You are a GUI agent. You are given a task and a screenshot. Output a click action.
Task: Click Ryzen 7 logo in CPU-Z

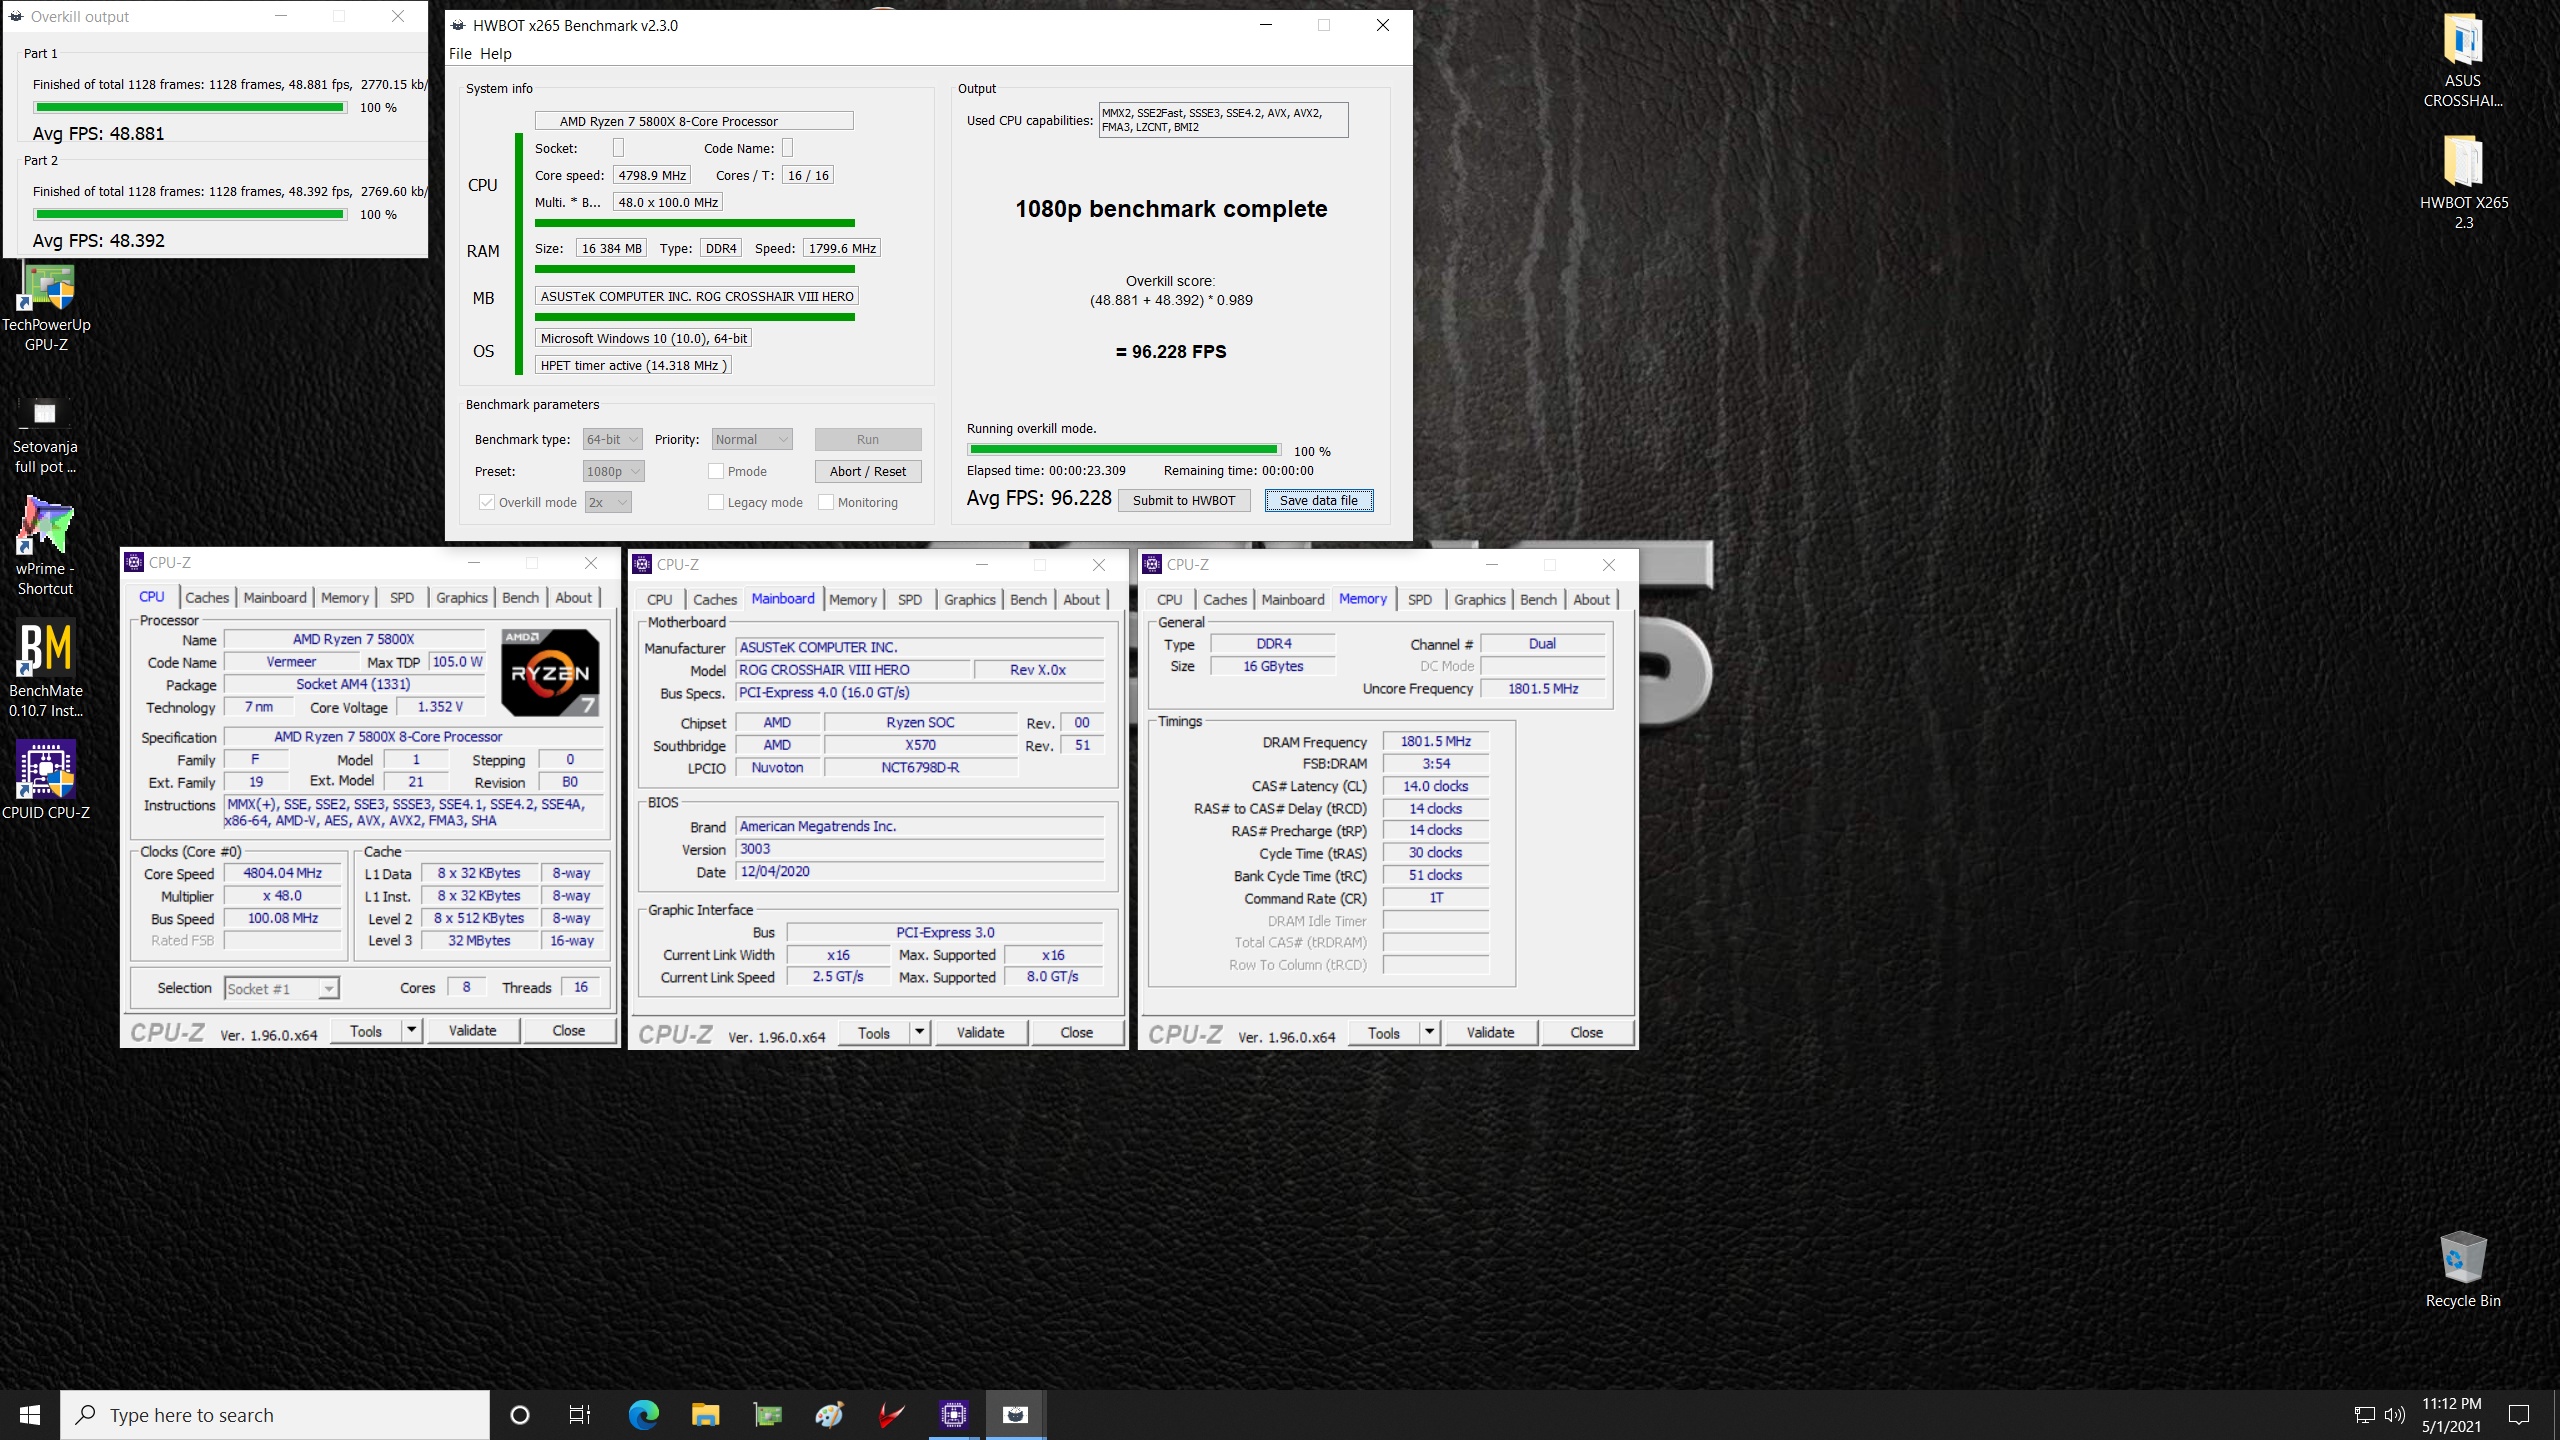click(550, 672)
